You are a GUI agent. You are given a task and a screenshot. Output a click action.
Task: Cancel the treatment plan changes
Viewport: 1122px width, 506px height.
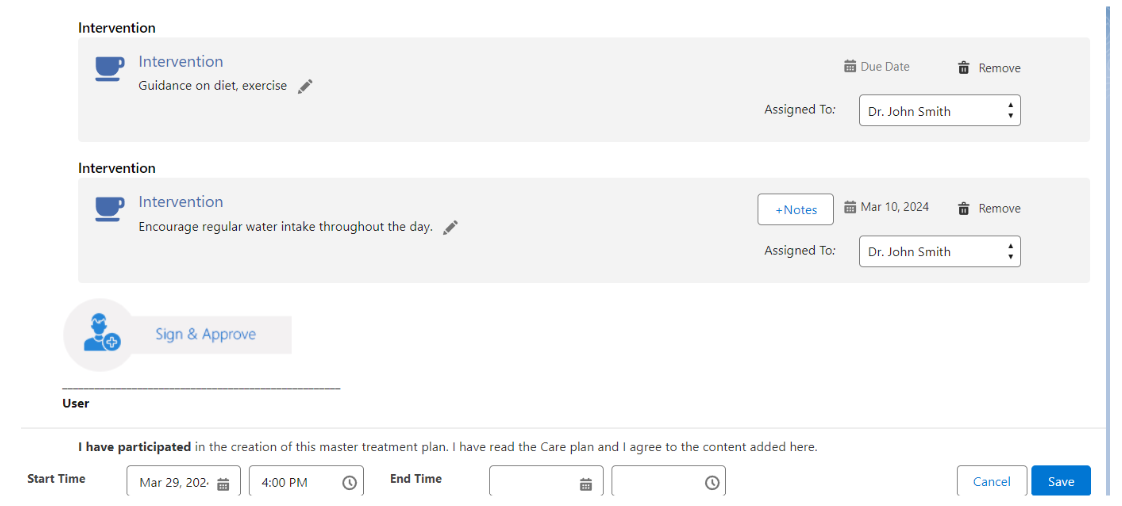[991, 482]
